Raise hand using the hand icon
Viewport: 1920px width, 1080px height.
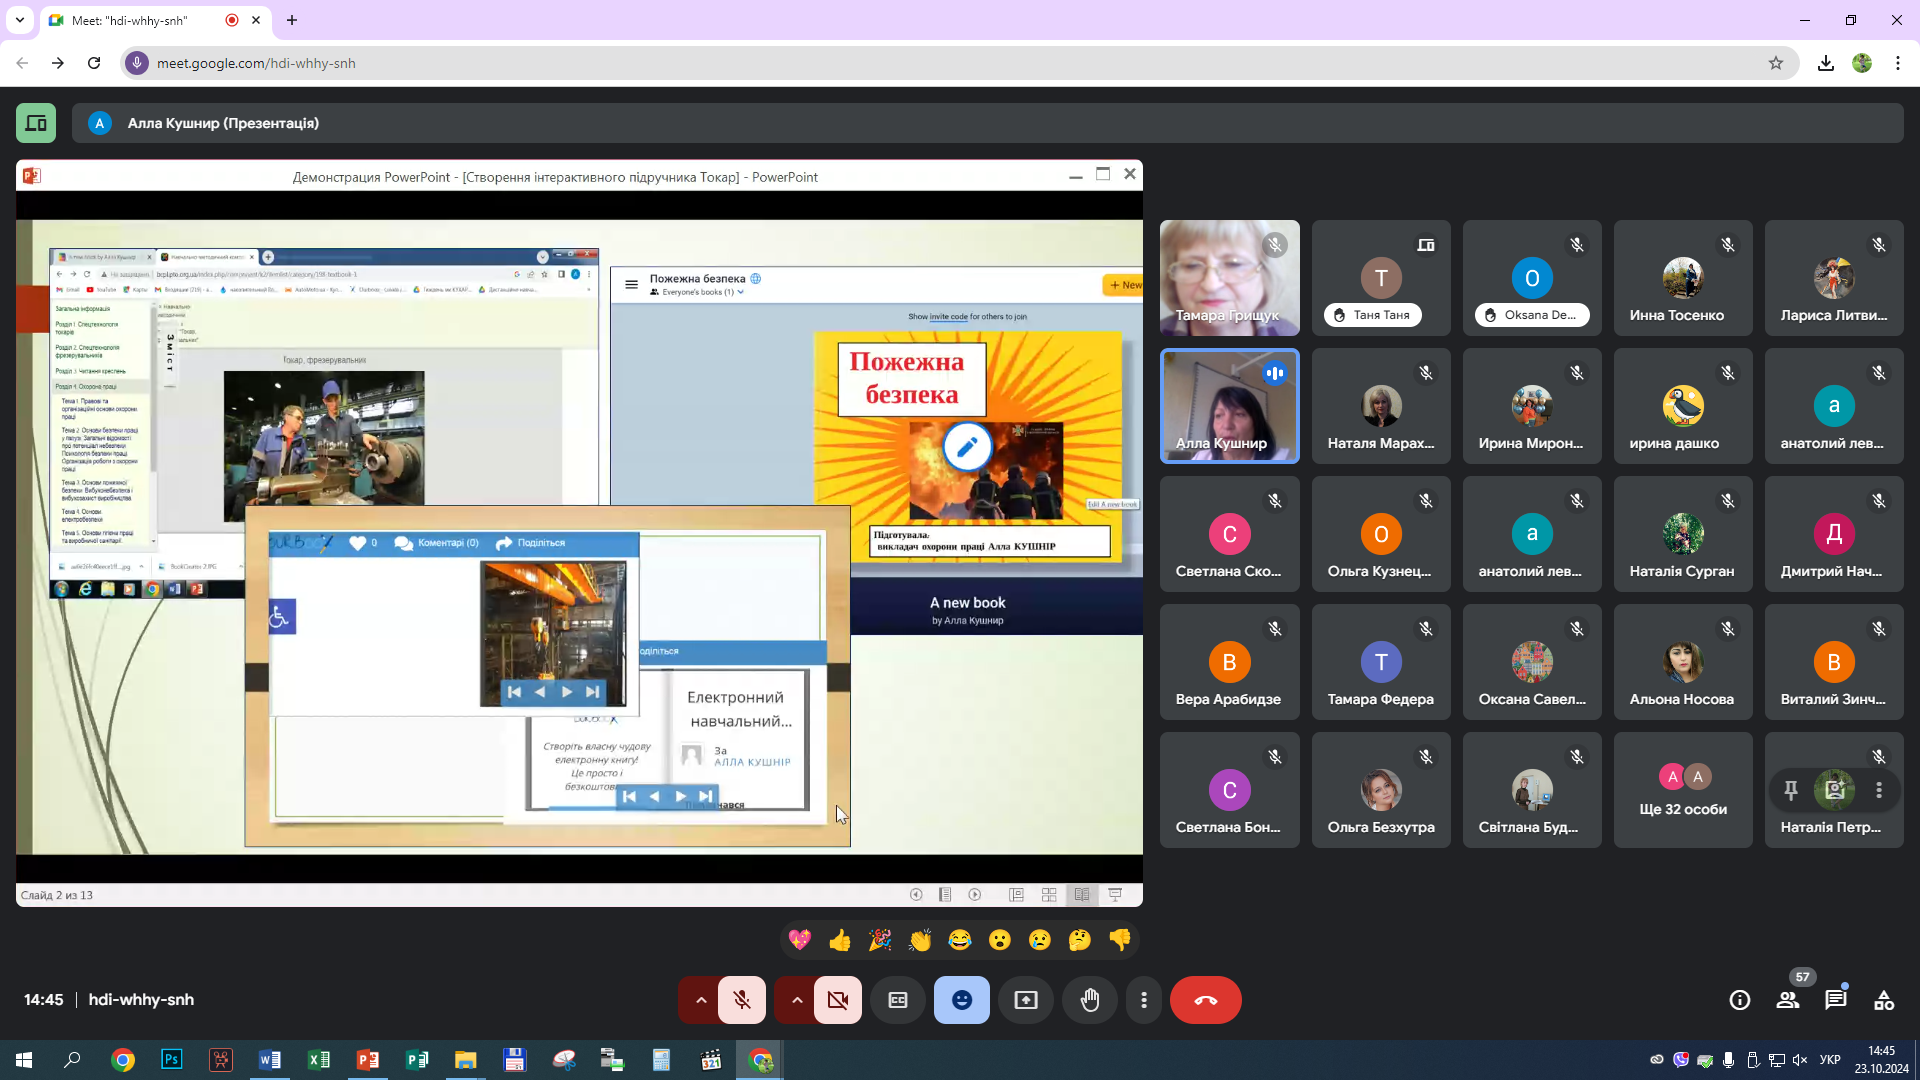(1089, 1000)
